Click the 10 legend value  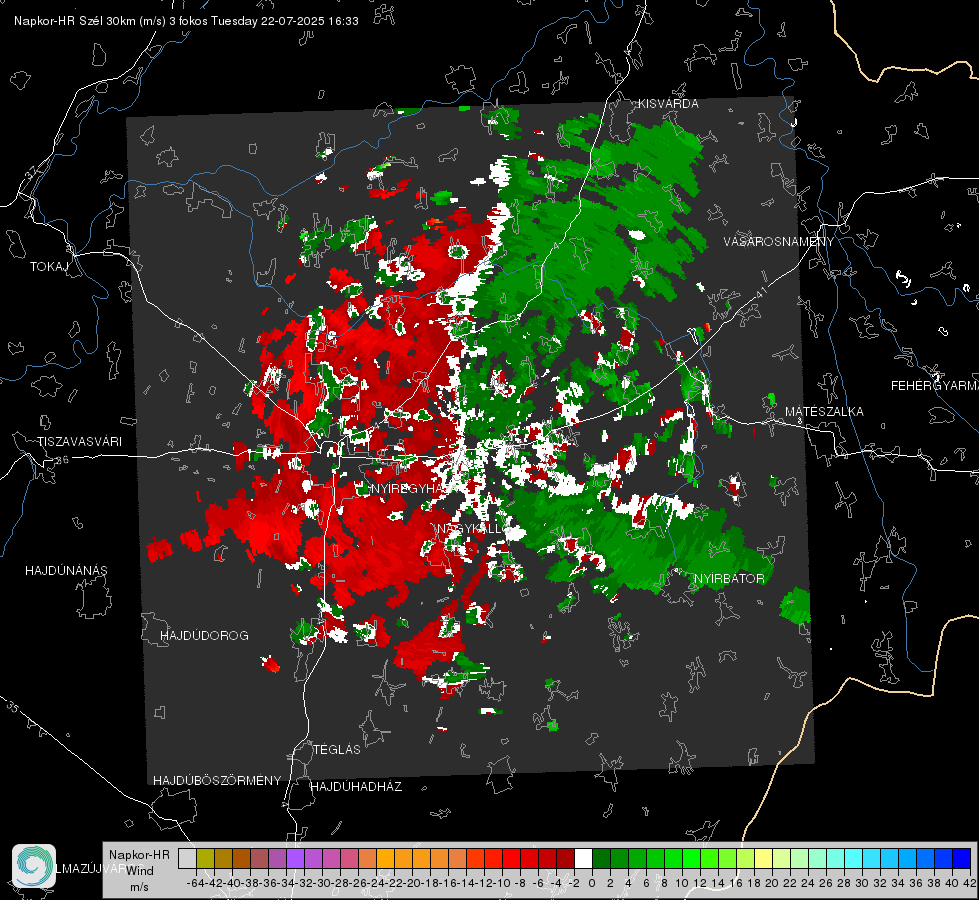pyautogui.click(x=682, y=883)
